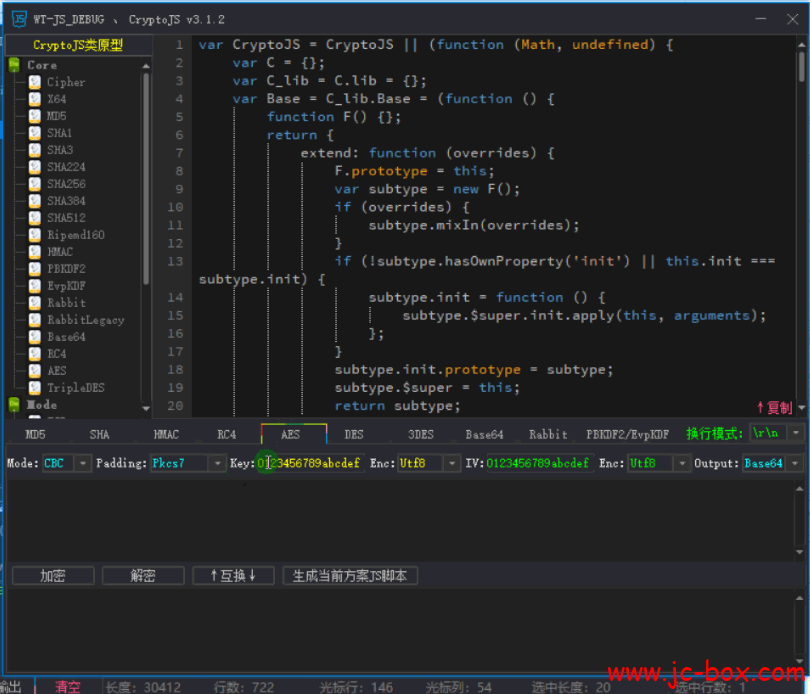Click the Mode folder icon in tree

pyautogui.click(x=15, y=405)
